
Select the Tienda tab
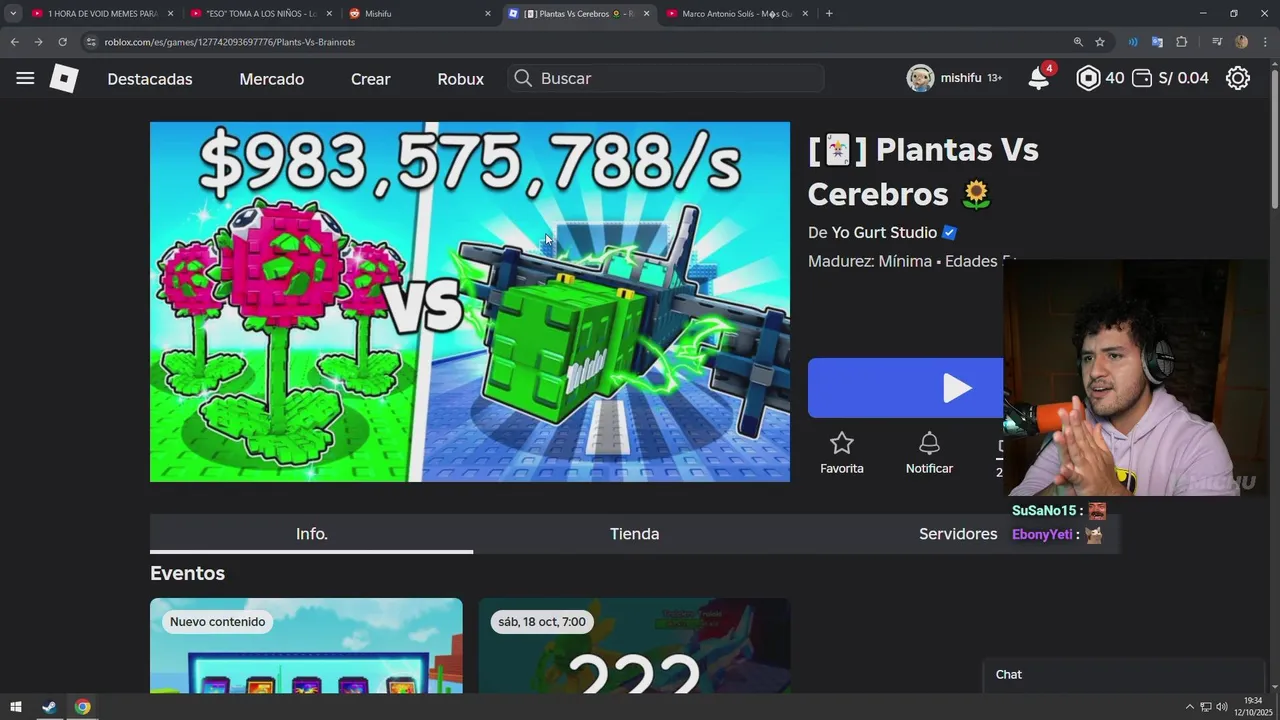635,534
